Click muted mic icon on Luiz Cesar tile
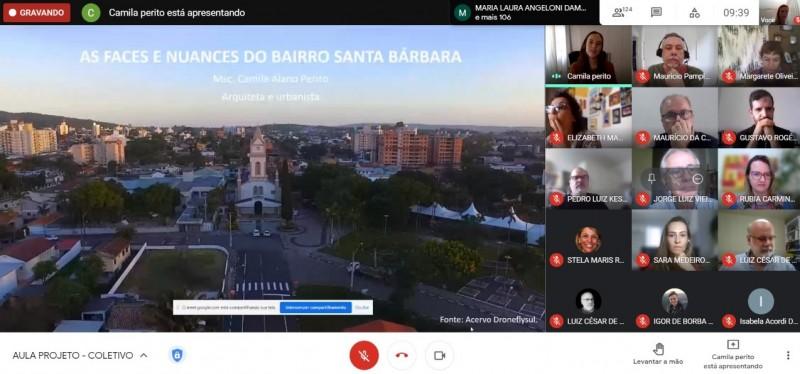This screenshot has width=800, height=374. (x=729, y=260)
